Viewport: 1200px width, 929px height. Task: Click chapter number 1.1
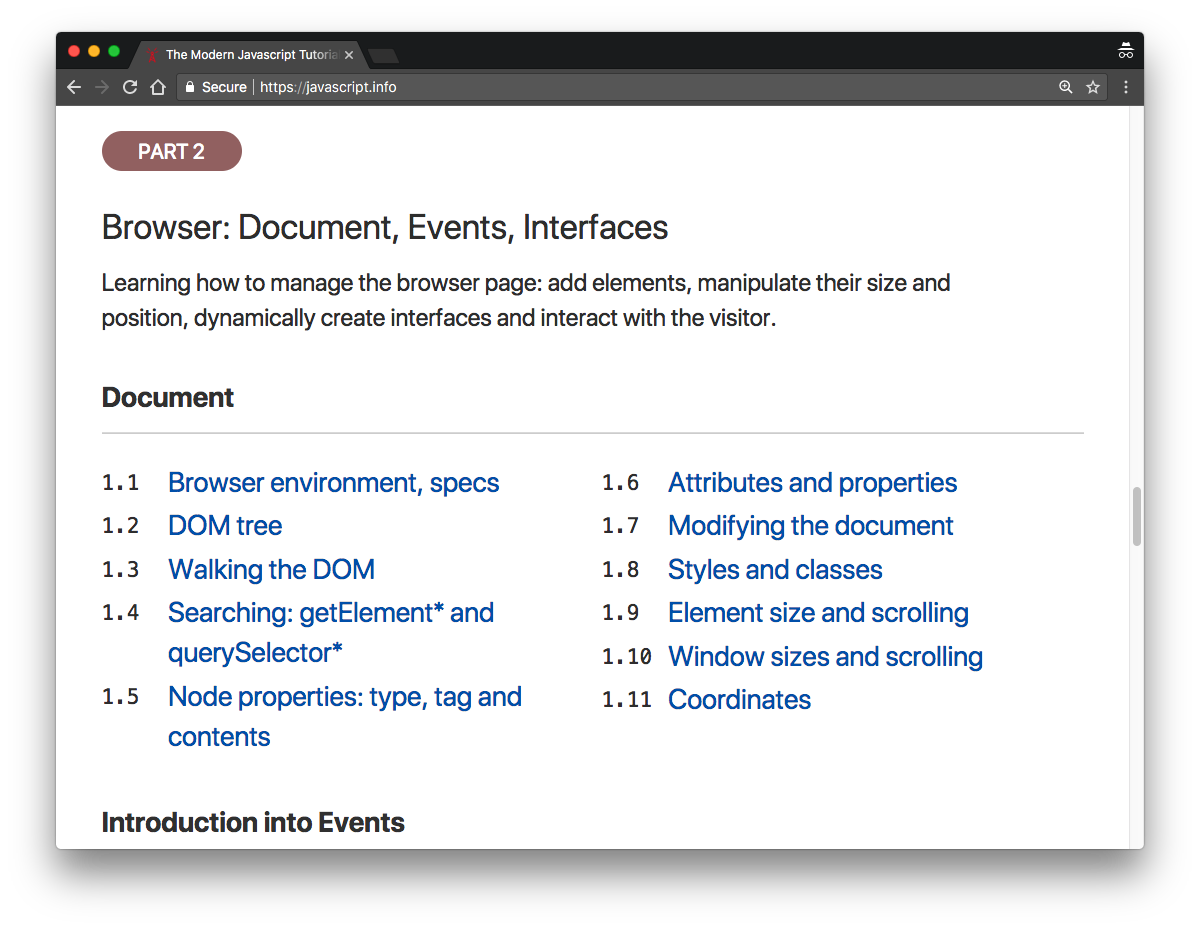tap(120, 482)
